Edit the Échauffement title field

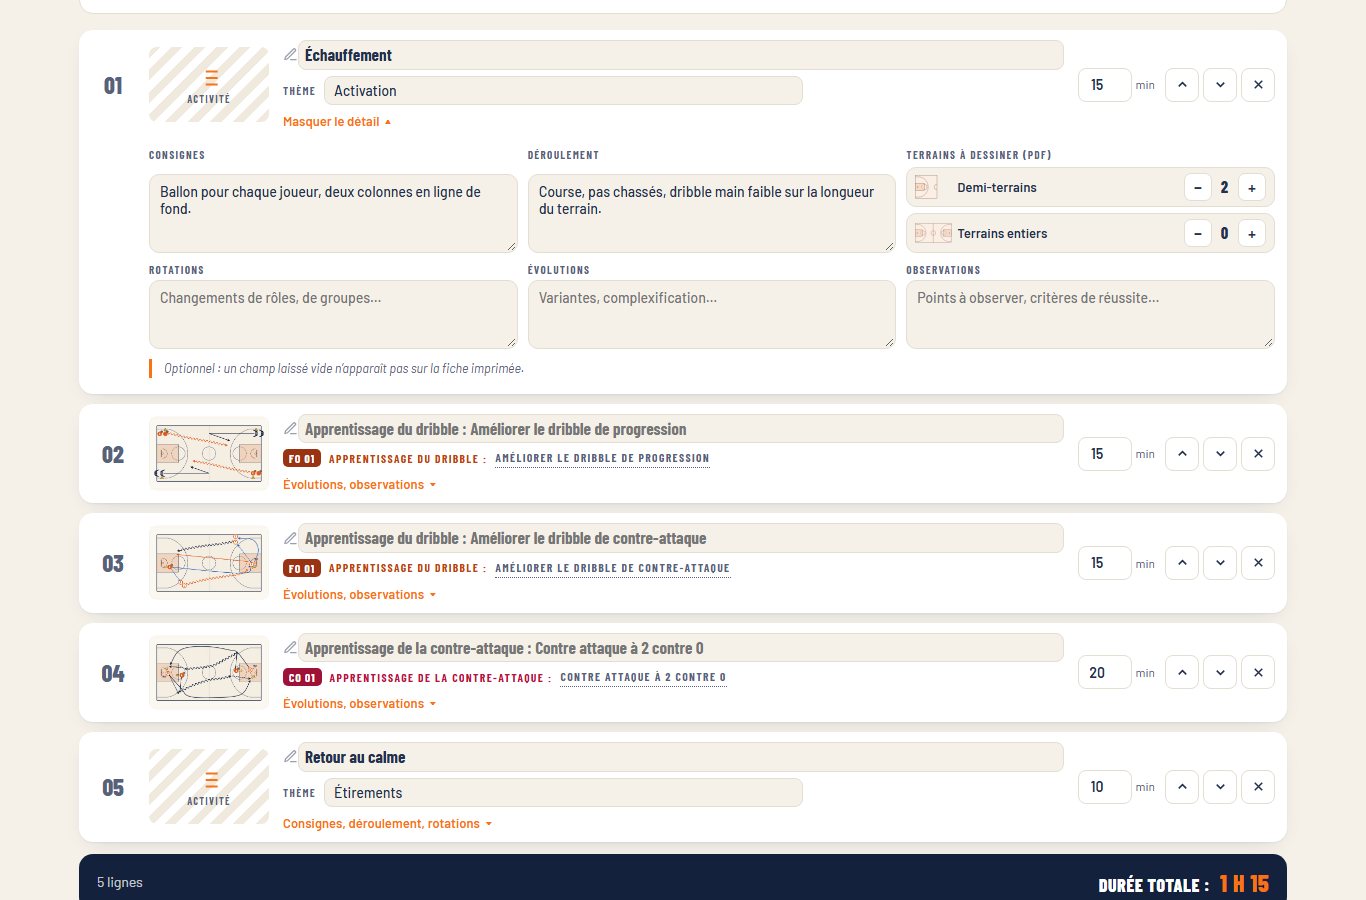click(x=680, y=55)
